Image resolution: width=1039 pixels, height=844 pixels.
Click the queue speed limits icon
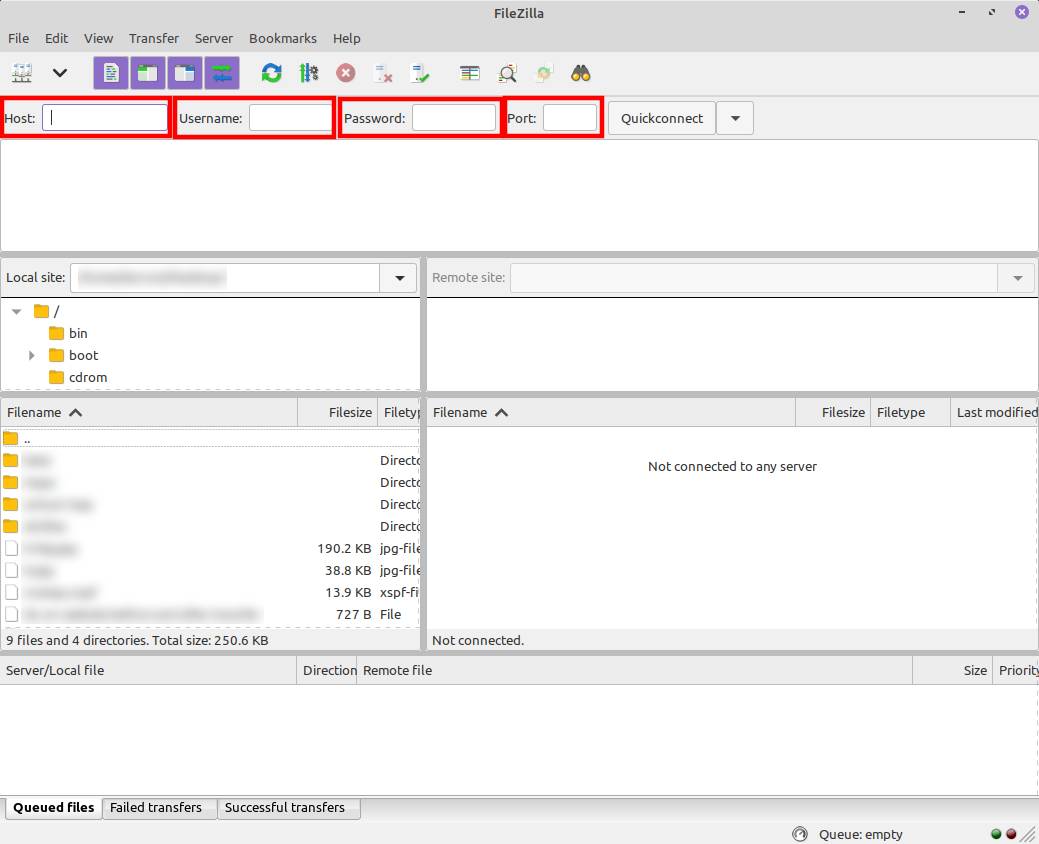point(800,834)
